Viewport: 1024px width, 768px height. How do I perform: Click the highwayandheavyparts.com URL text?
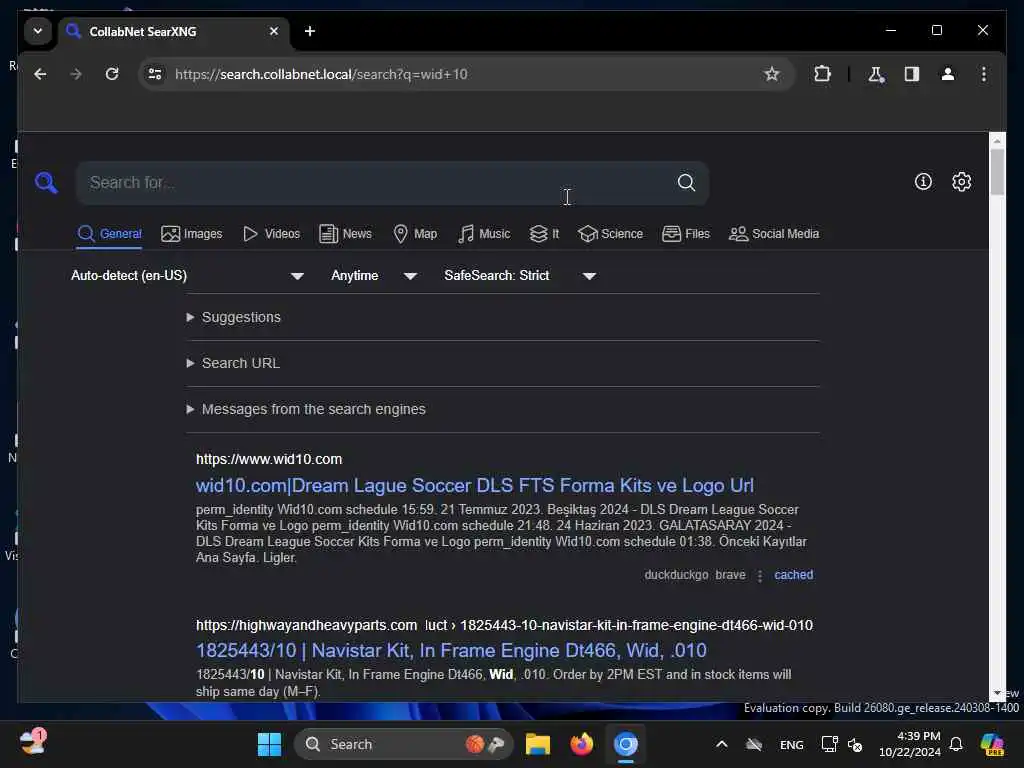pos(306,625)
